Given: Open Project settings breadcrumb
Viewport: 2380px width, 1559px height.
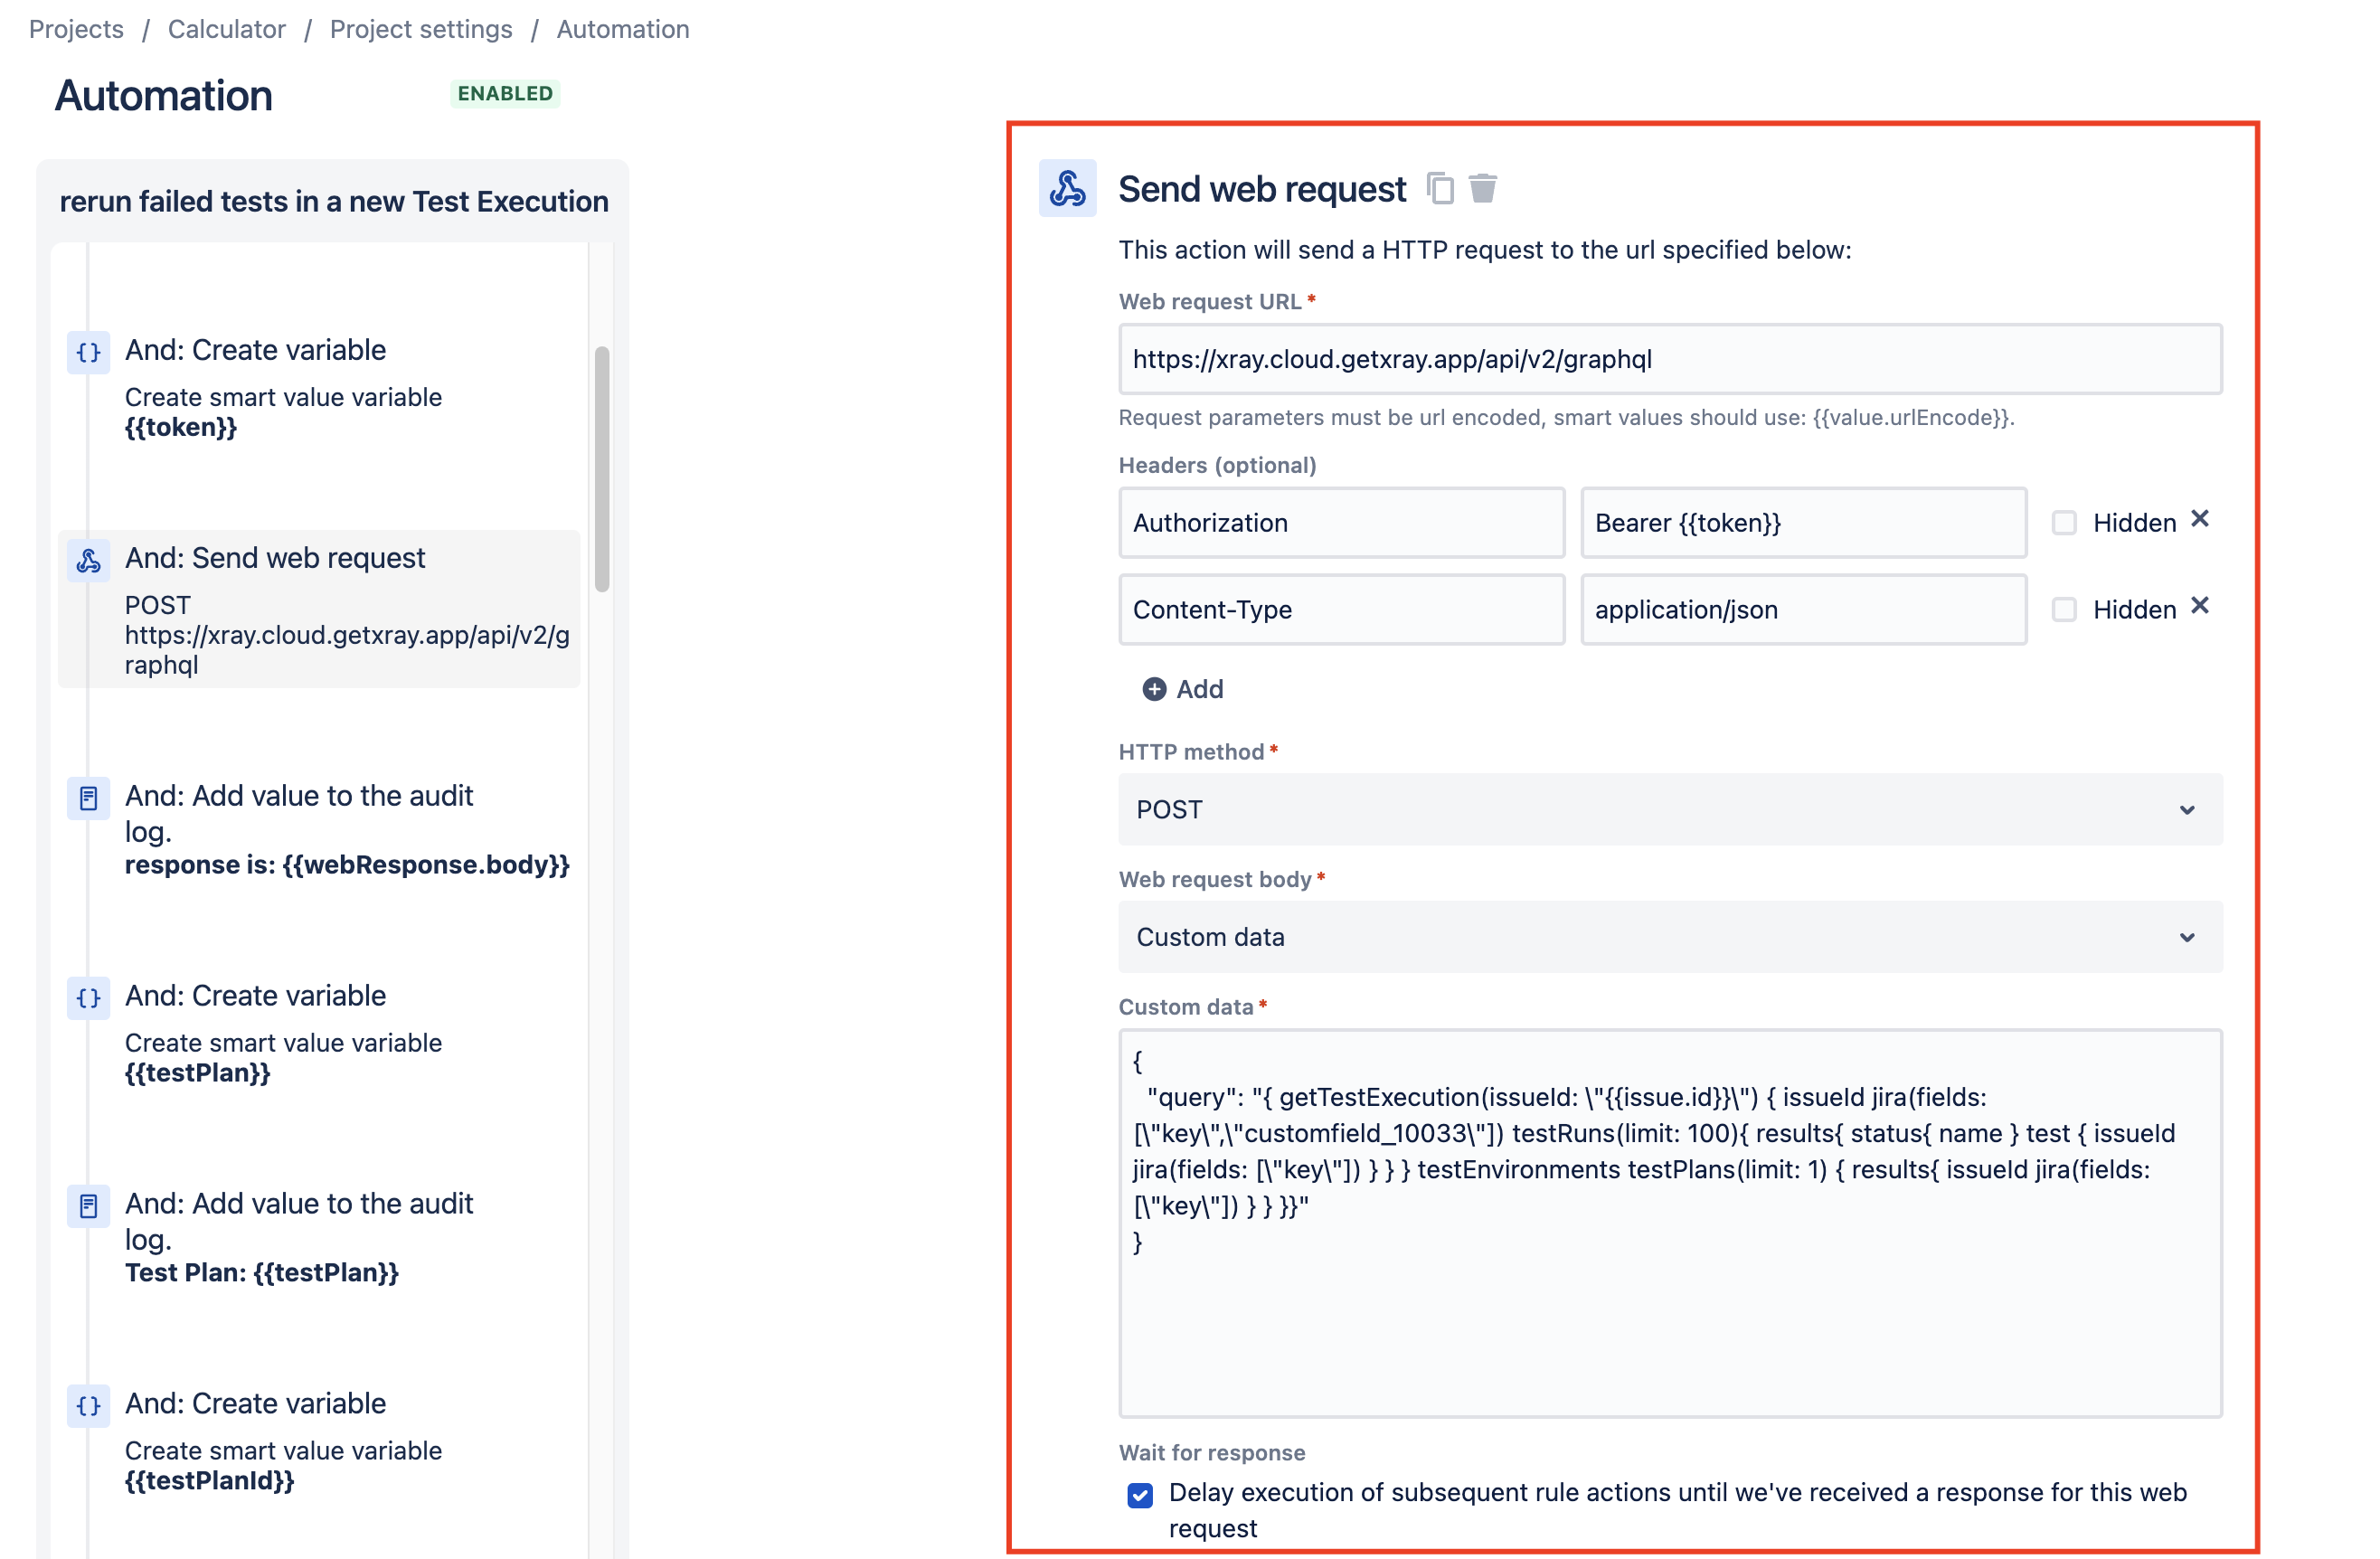Looking at the screenshot, I should pos(421,29).
